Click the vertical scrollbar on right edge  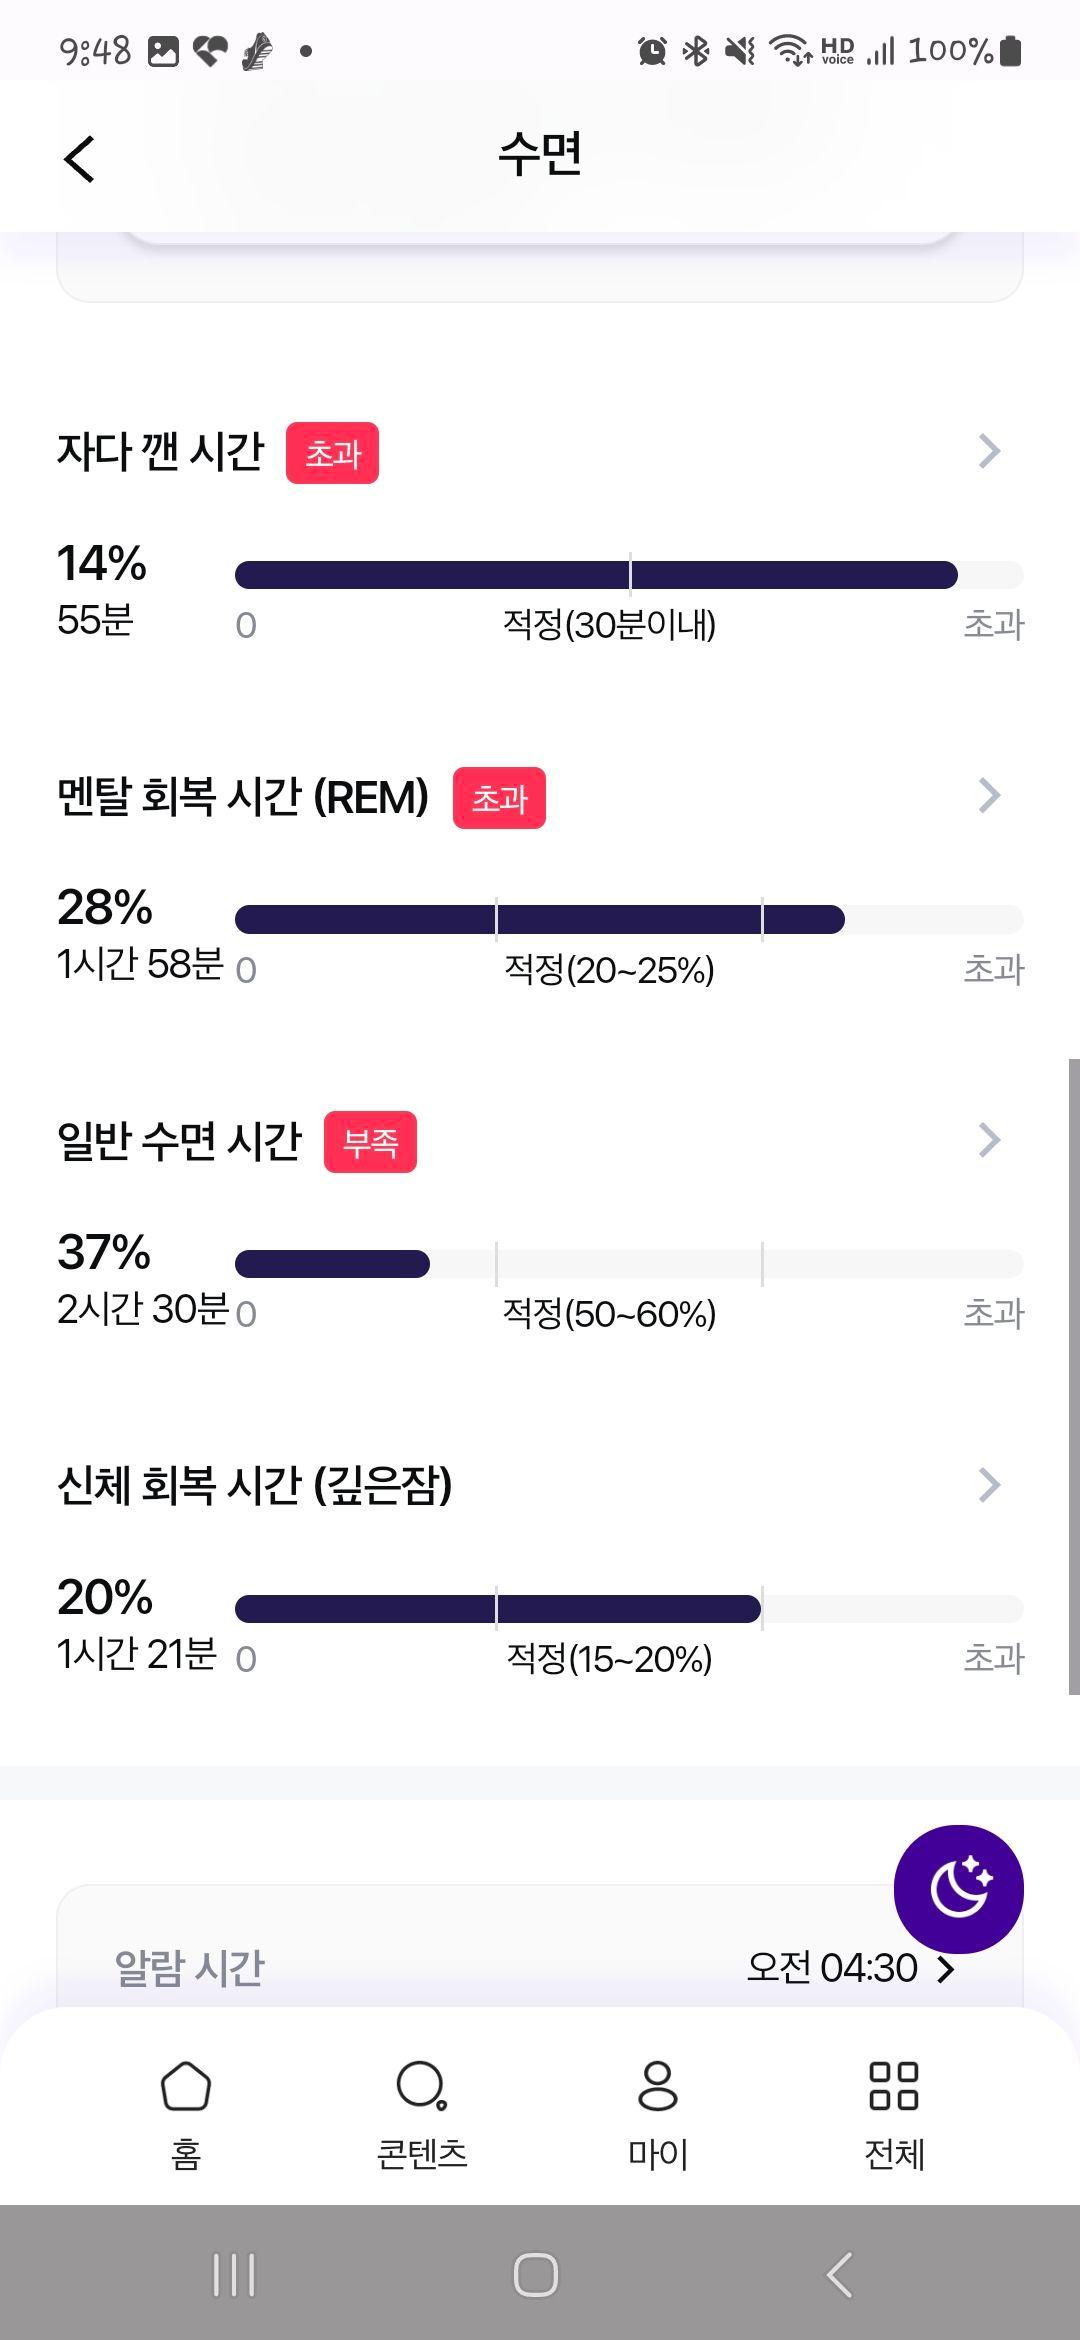coord(1074,1376)
